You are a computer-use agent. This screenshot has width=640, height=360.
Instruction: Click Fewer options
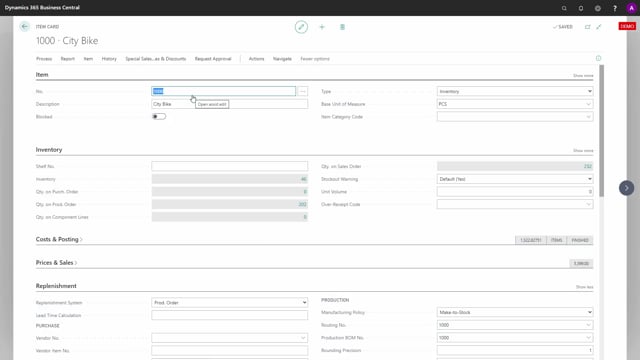coord(315,59)
